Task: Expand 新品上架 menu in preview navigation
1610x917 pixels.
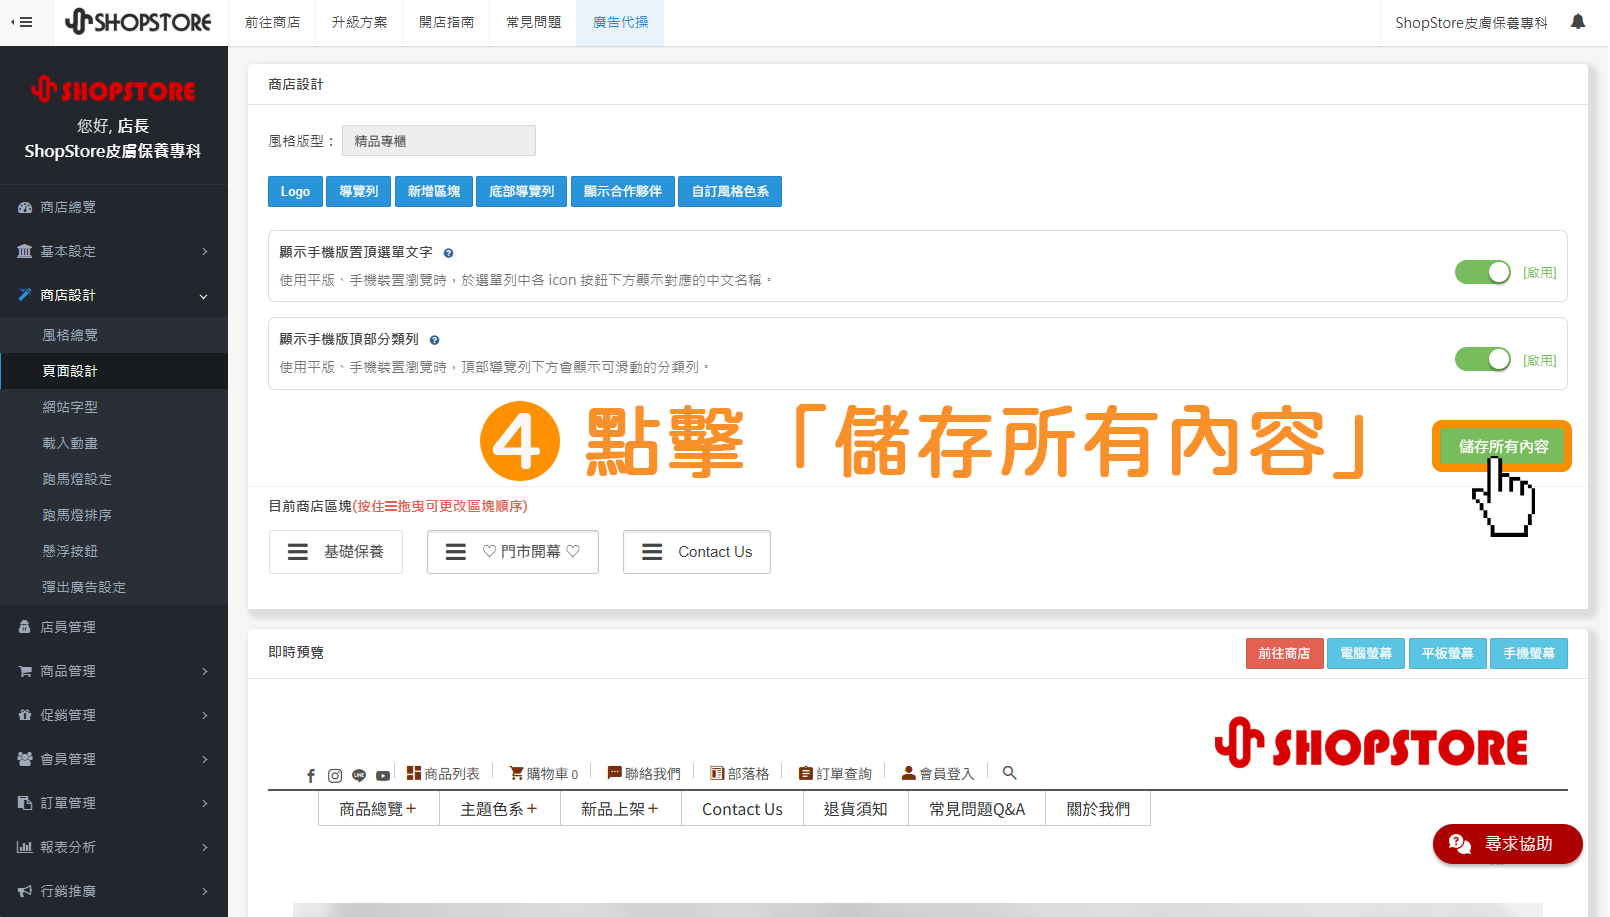Action: (x=620, y=809)
